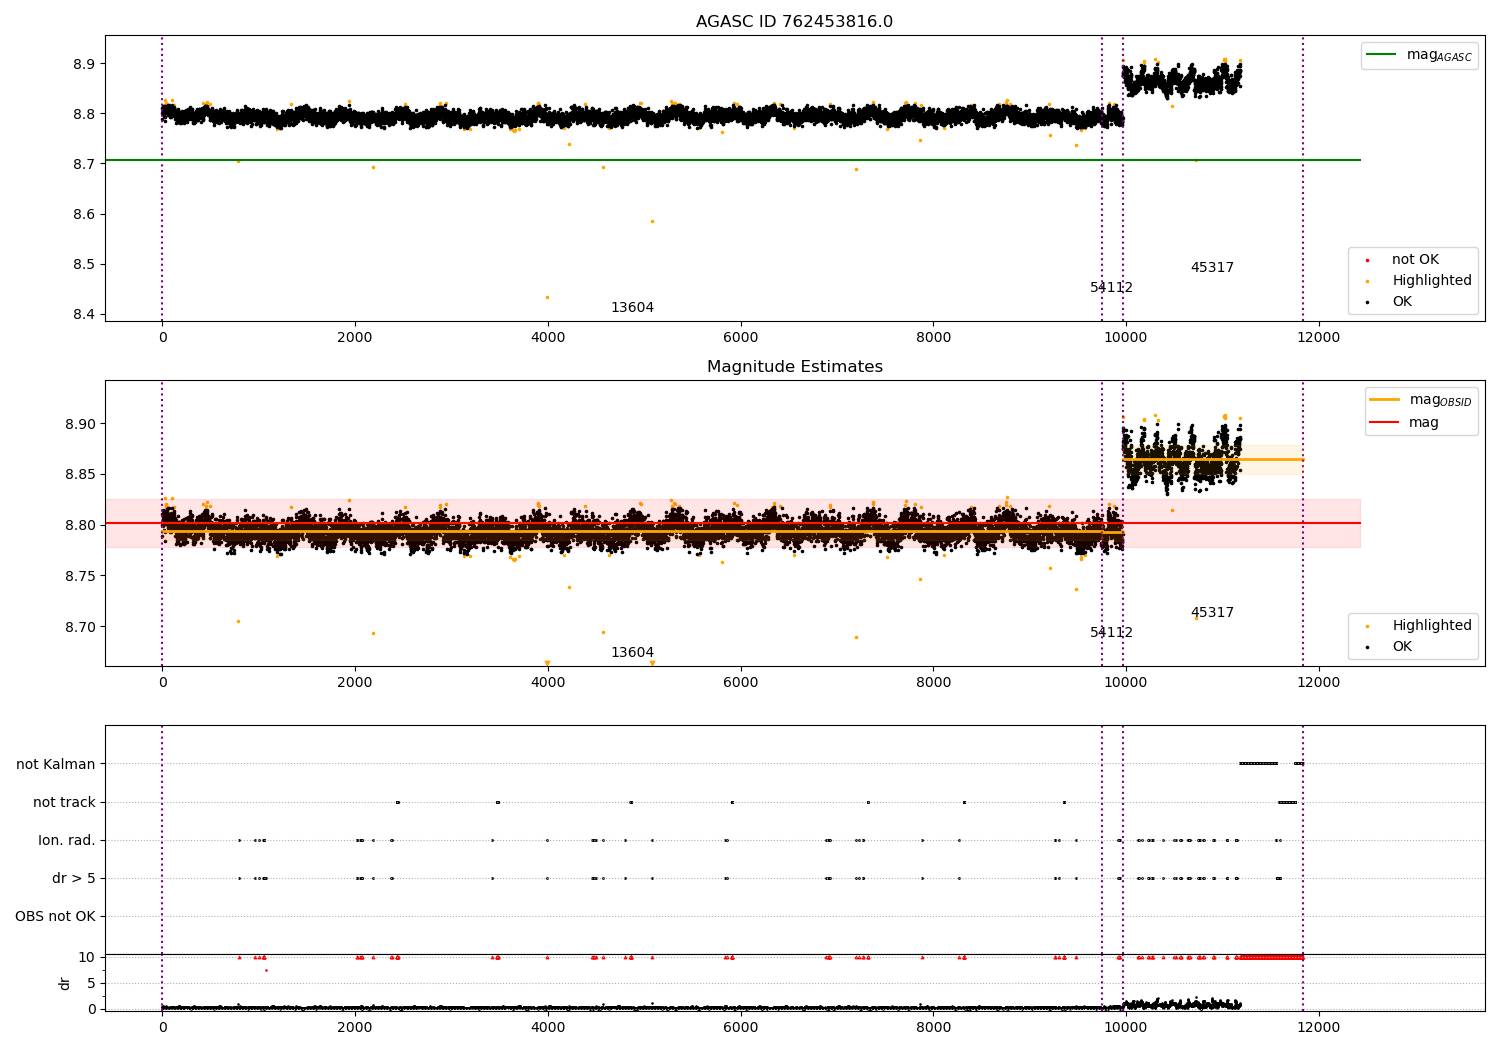
Task: Click the red "mag" legend entry in middle plot
Action: pyautogui.click(x=1405, y=423)
